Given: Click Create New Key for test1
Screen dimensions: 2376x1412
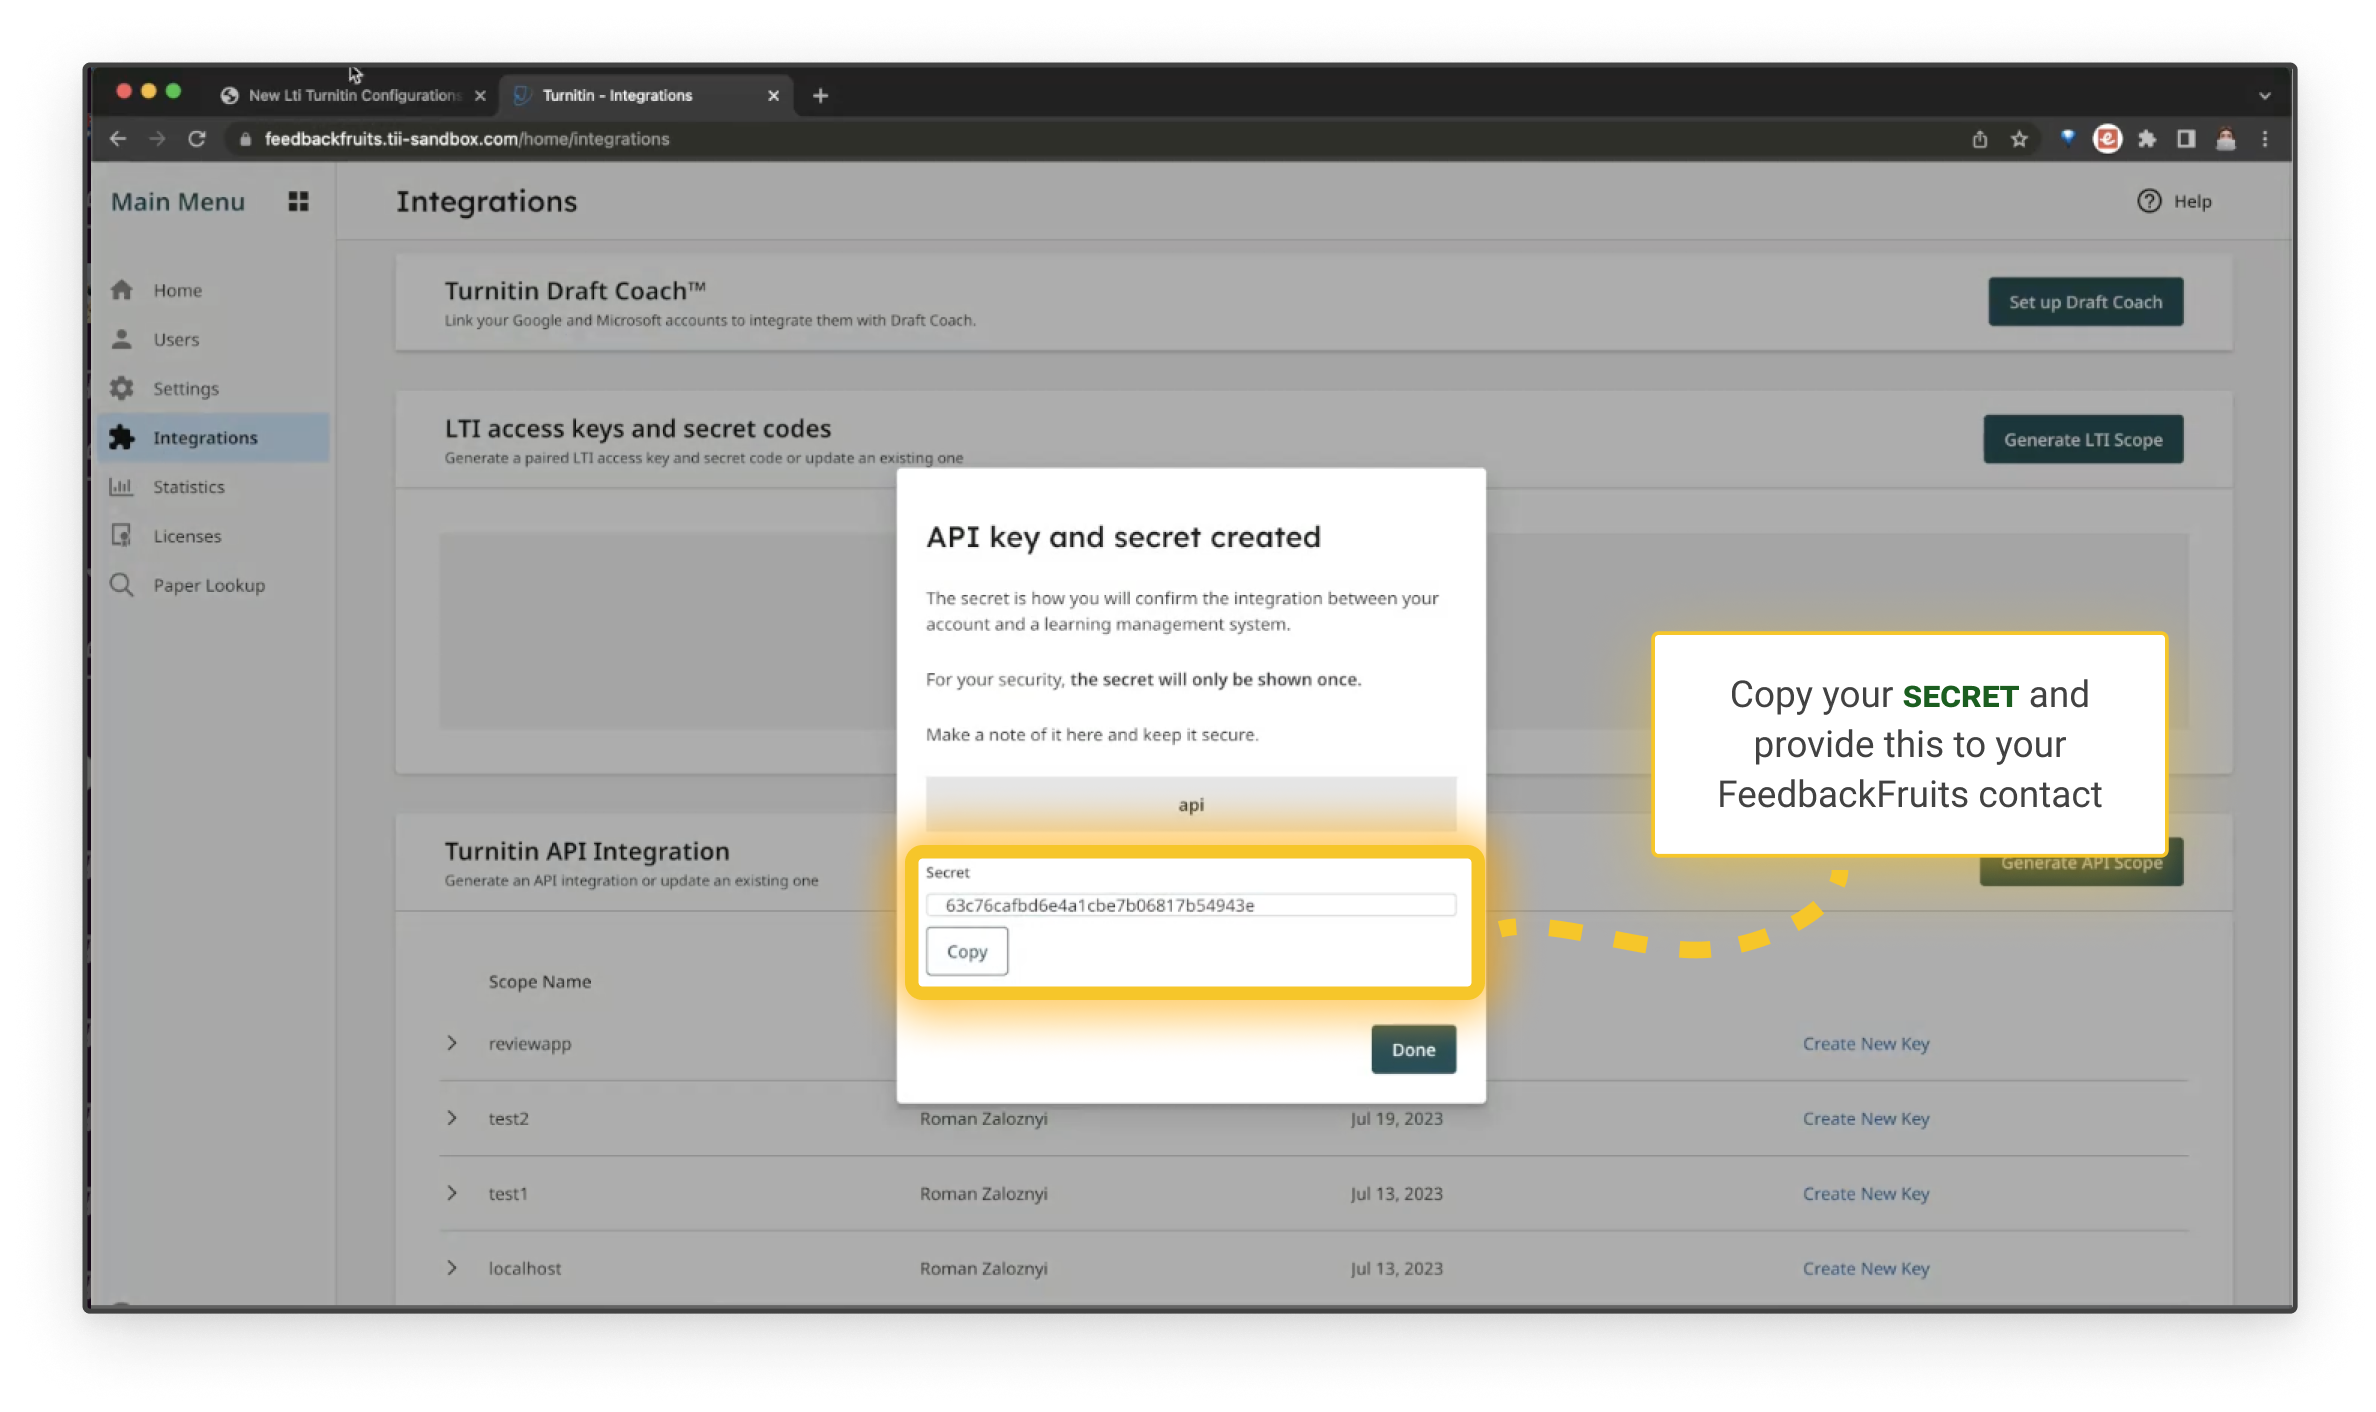Looking at the screenshot, I should point(1866,1193).
